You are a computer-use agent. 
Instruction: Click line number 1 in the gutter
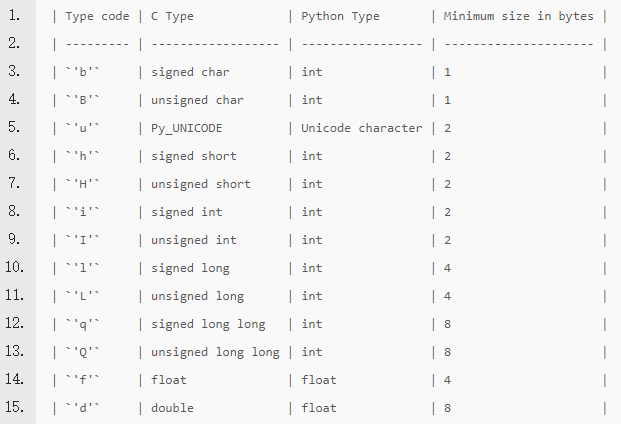(13, 16)
